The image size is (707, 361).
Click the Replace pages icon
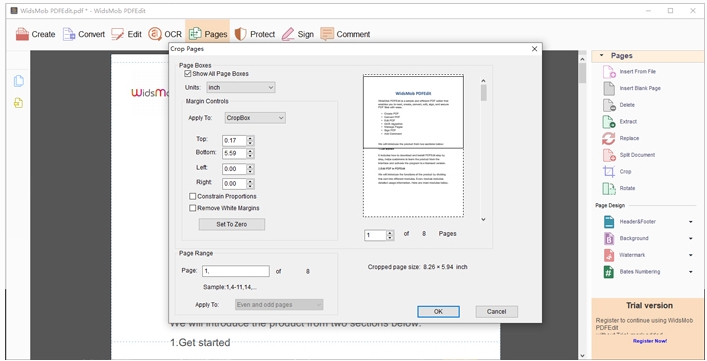(x=609, y=138)
